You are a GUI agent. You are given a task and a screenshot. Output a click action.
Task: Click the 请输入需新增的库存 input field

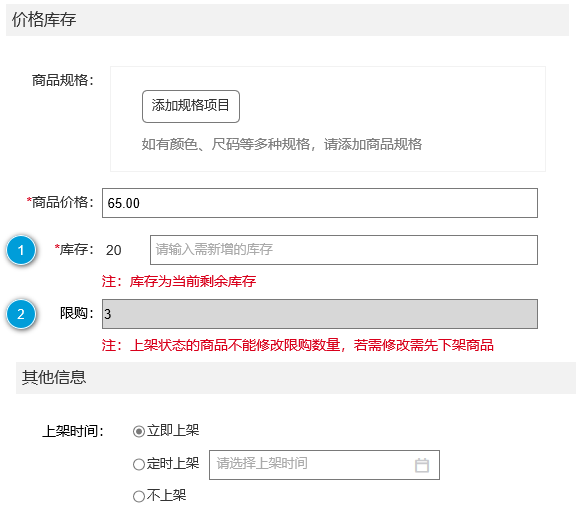click(343, 250)
